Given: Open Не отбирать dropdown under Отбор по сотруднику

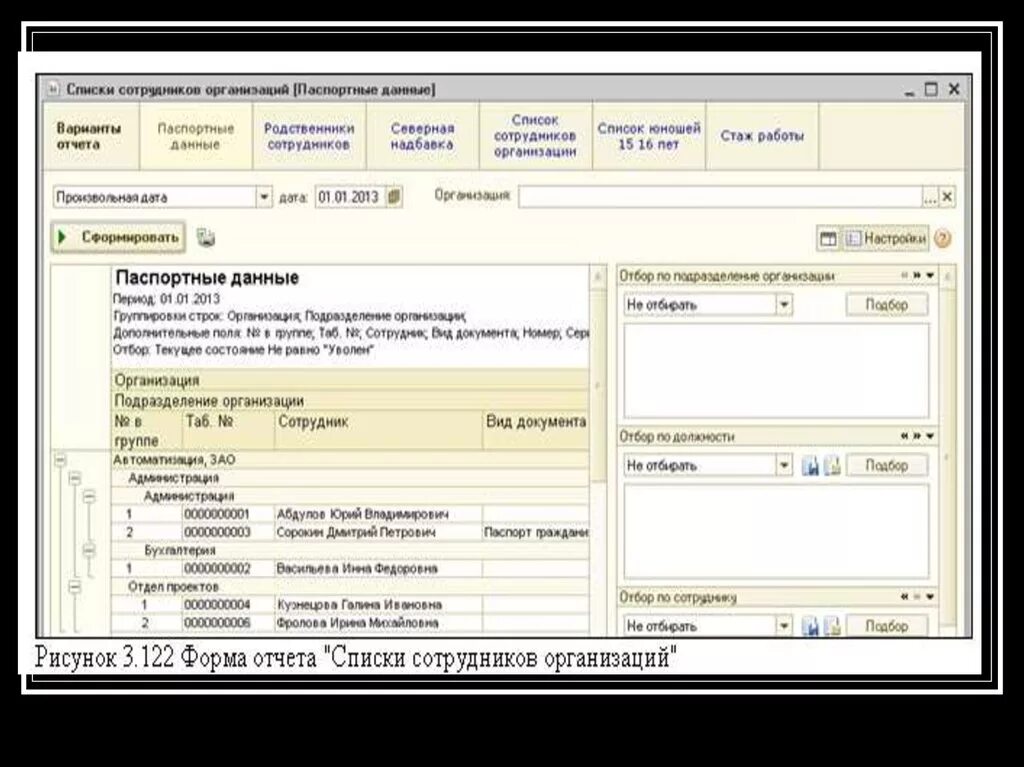Looking at the screenshot, I should click(784, 627).
